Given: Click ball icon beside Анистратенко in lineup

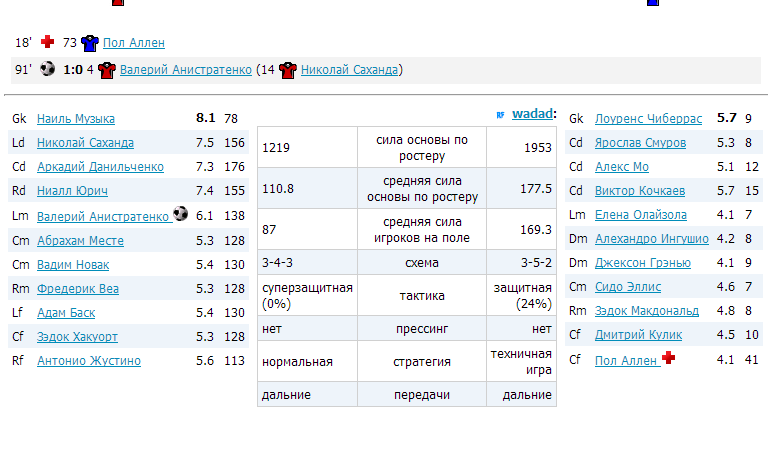Looking at the screenshot, I should [x=181, y=214].
